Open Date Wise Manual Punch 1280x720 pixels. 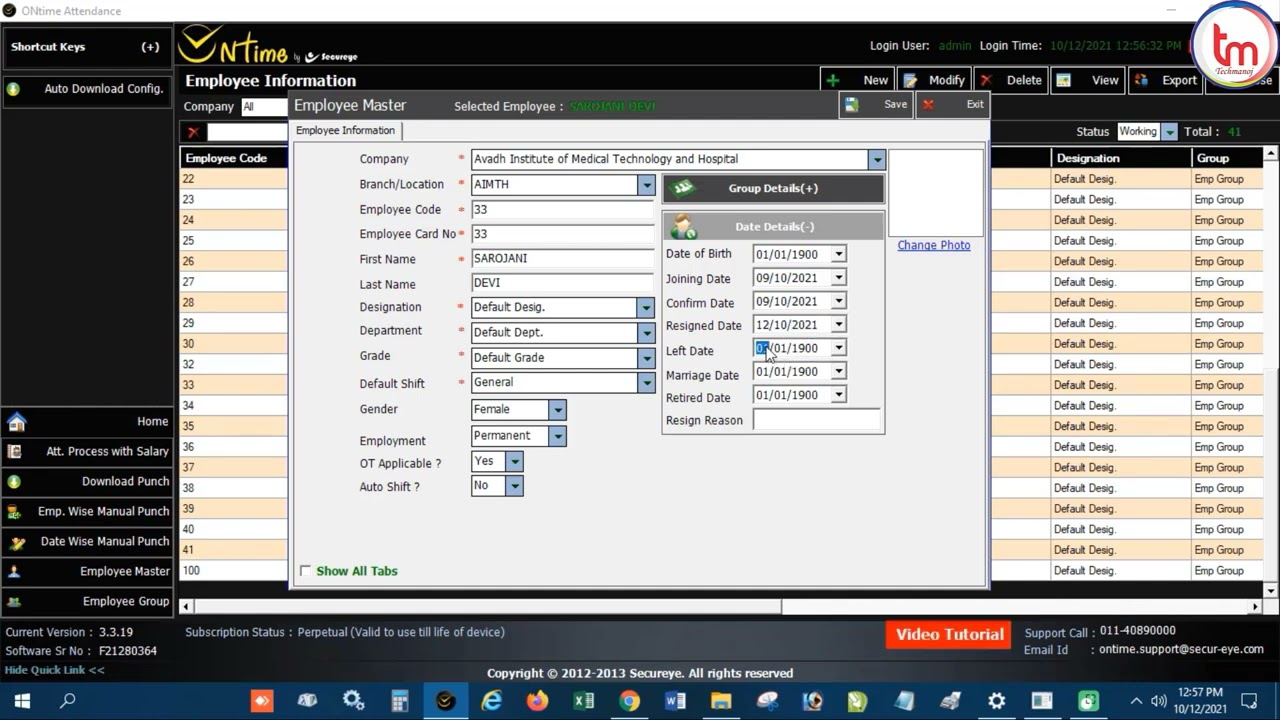point(87,542)
